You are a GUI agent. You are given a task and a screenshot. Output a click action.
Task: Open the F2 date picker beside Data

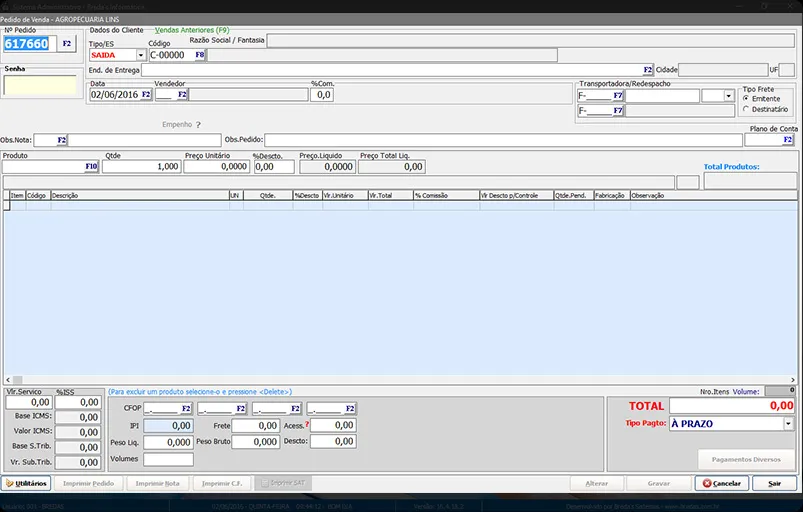146,95
